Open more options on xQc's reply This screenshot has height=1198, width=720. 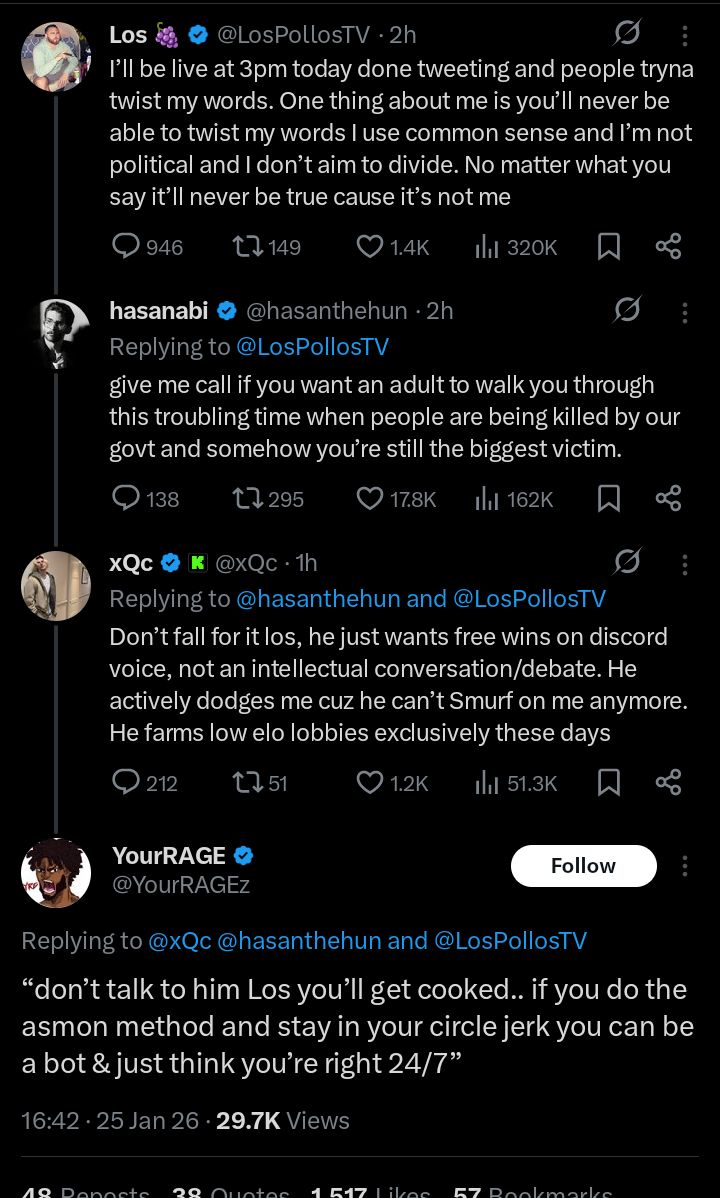(685, 565)
